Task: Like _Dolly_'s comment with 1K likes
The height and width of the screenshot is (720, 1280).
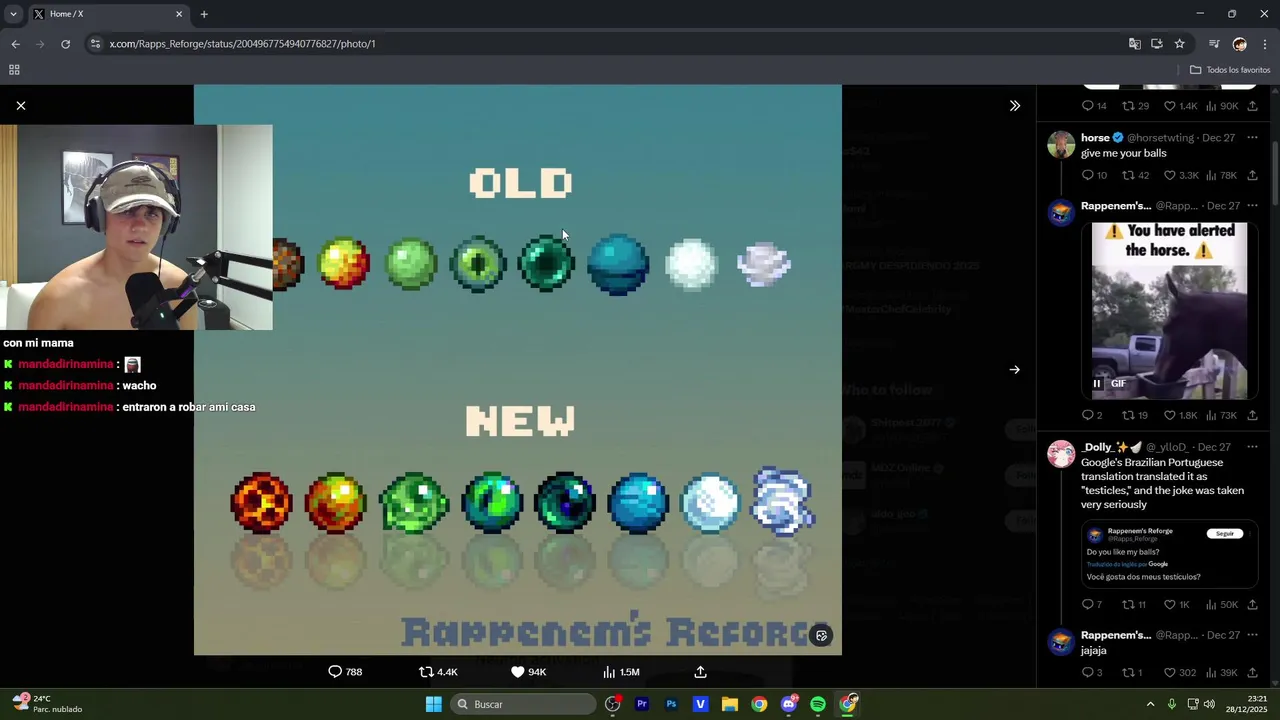Action: (x=1177, y=604)
